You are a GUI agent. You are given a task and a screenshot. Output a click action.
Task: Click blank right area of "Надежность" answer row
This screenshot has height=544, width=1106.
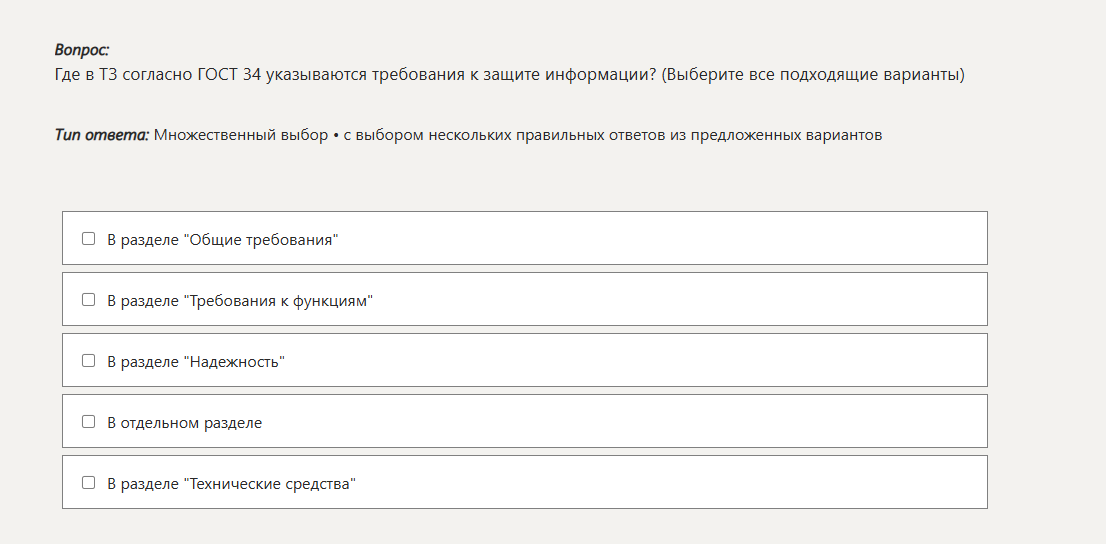pyautogui.click(x=700, y=361)
